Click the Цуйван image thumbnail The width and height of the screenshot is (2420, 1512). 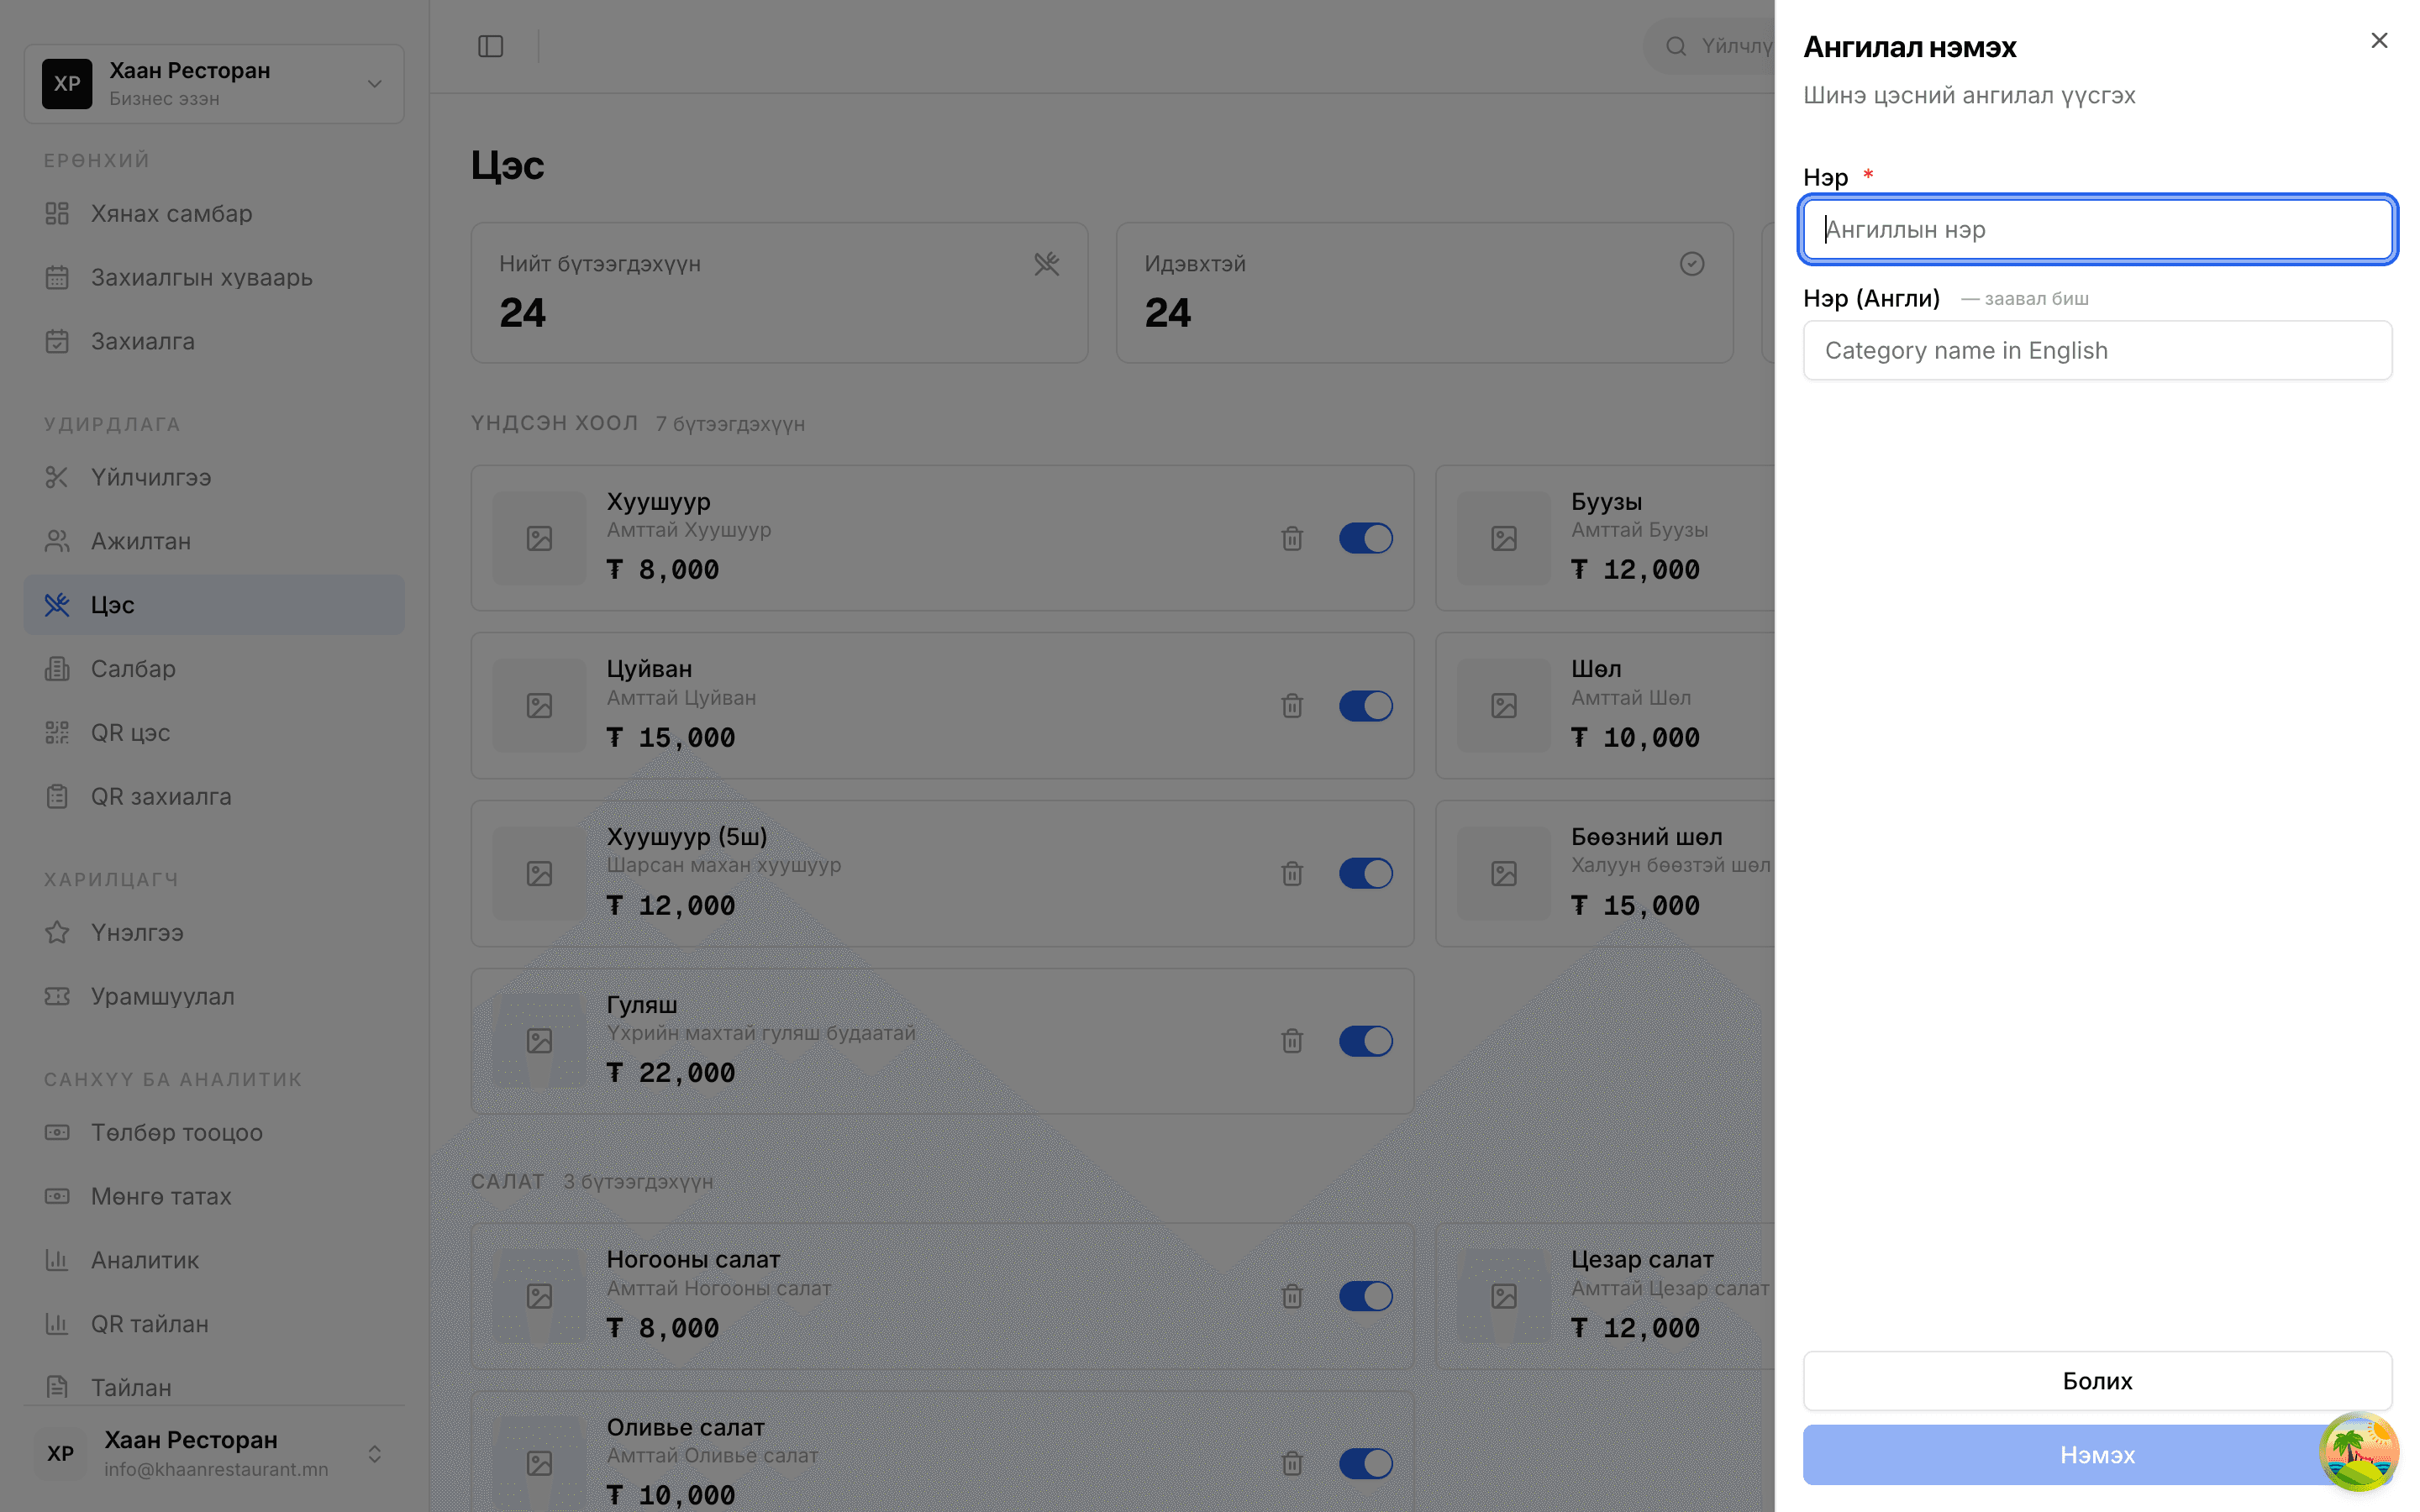coord(539,706)
